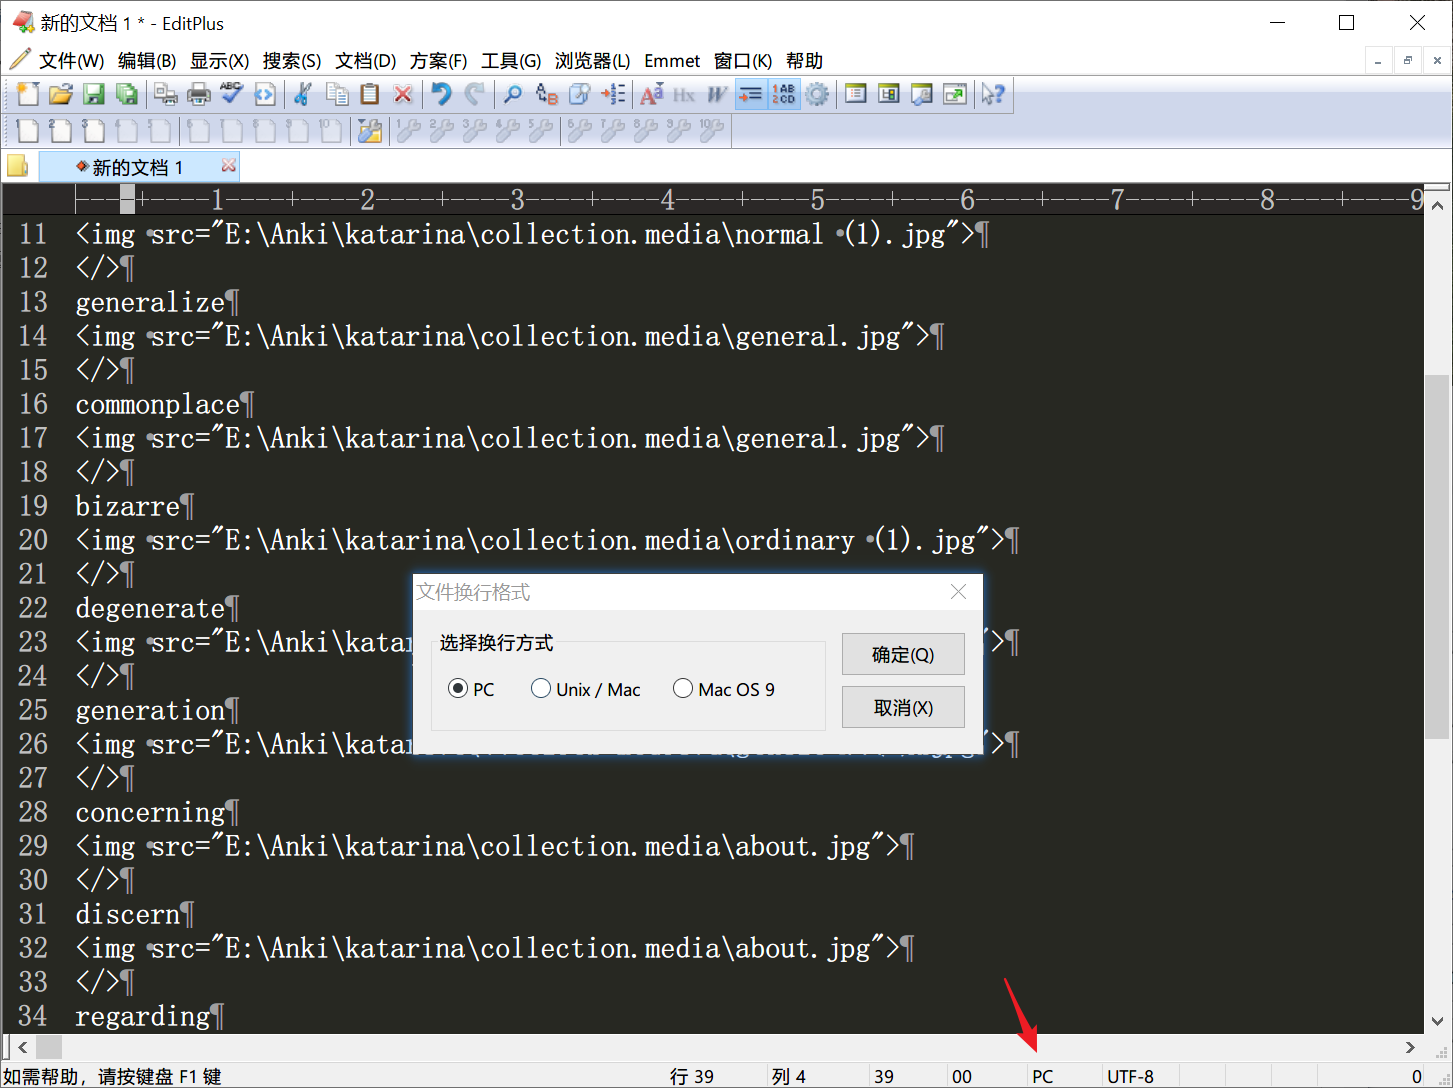This screenshot has height=1088, width=1453.
Task: Save the document with the green floppy icon
Action: click(94, 94)
